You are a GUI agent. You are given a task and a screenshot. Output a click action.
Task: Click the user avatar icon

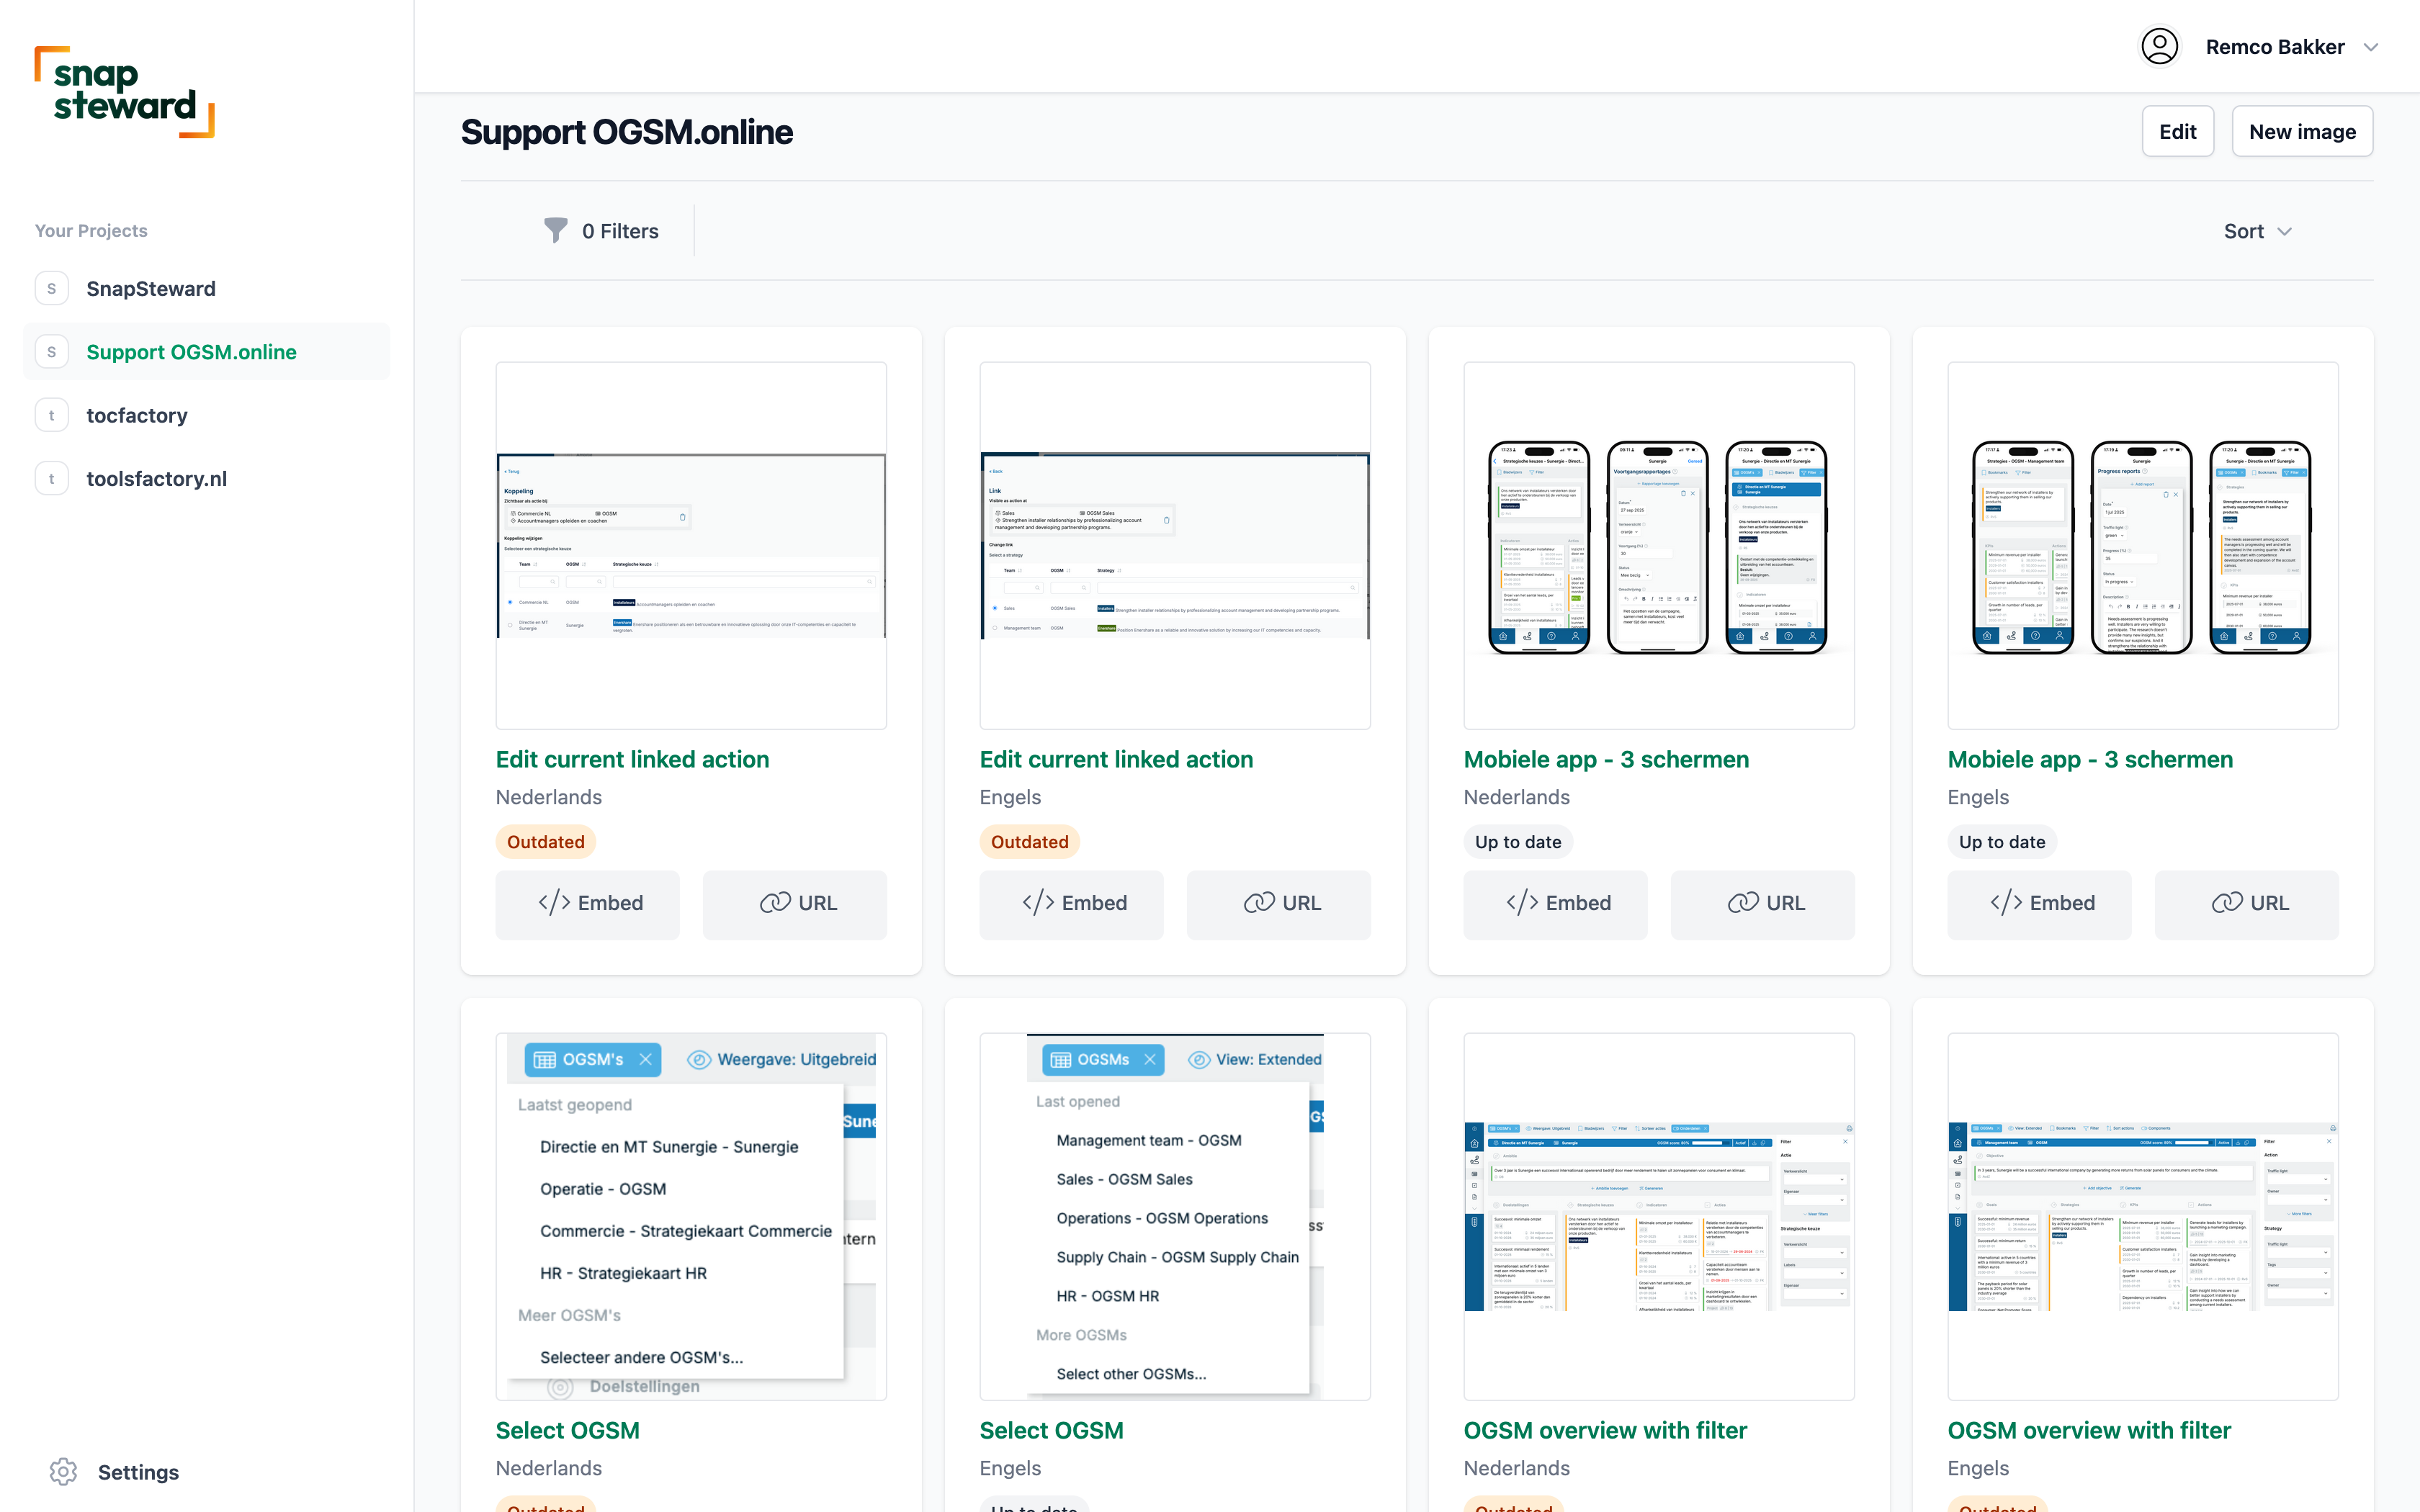click(2159, 47)
